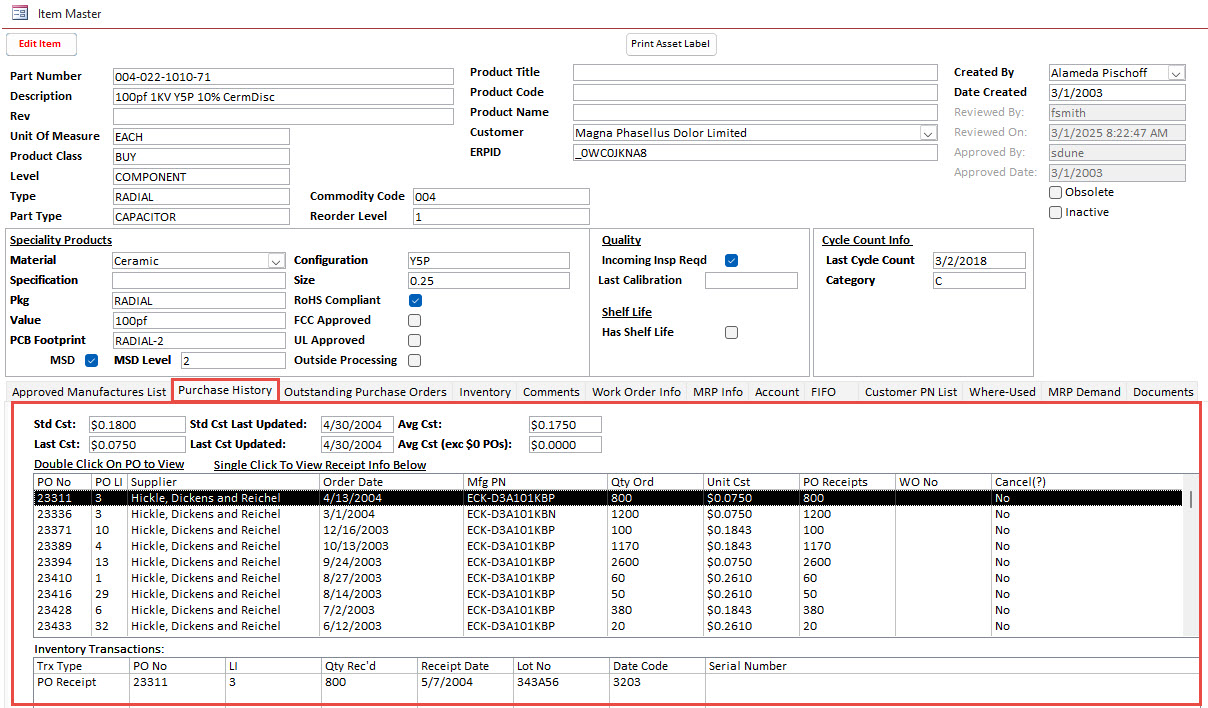Expand the Customer dropdown
Viewport: 1208px width, 708px height.
pos(929,132)
